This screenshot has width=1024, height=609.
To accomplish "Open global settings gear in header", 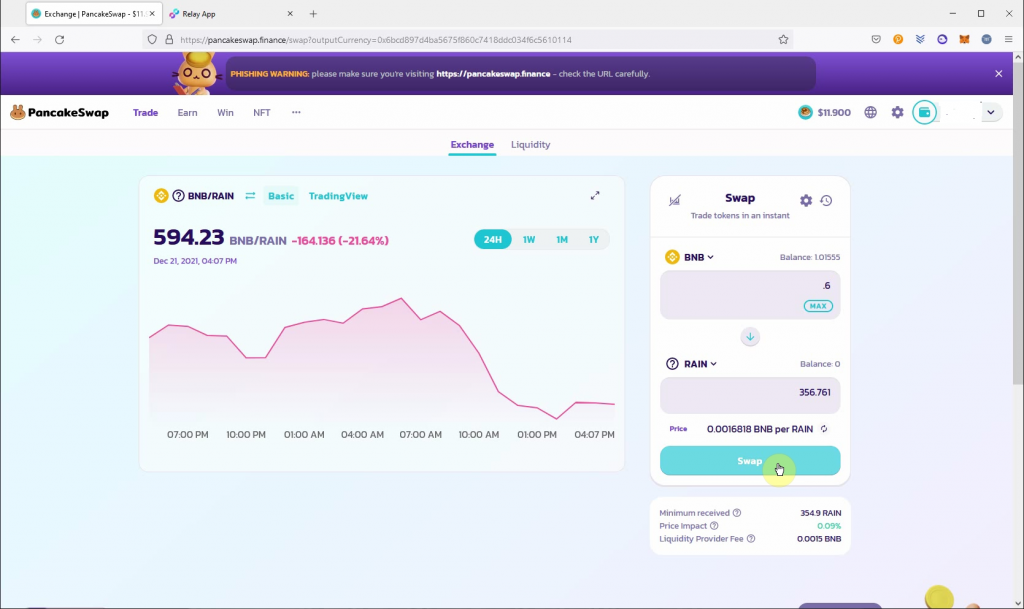I will pos(897,112).
